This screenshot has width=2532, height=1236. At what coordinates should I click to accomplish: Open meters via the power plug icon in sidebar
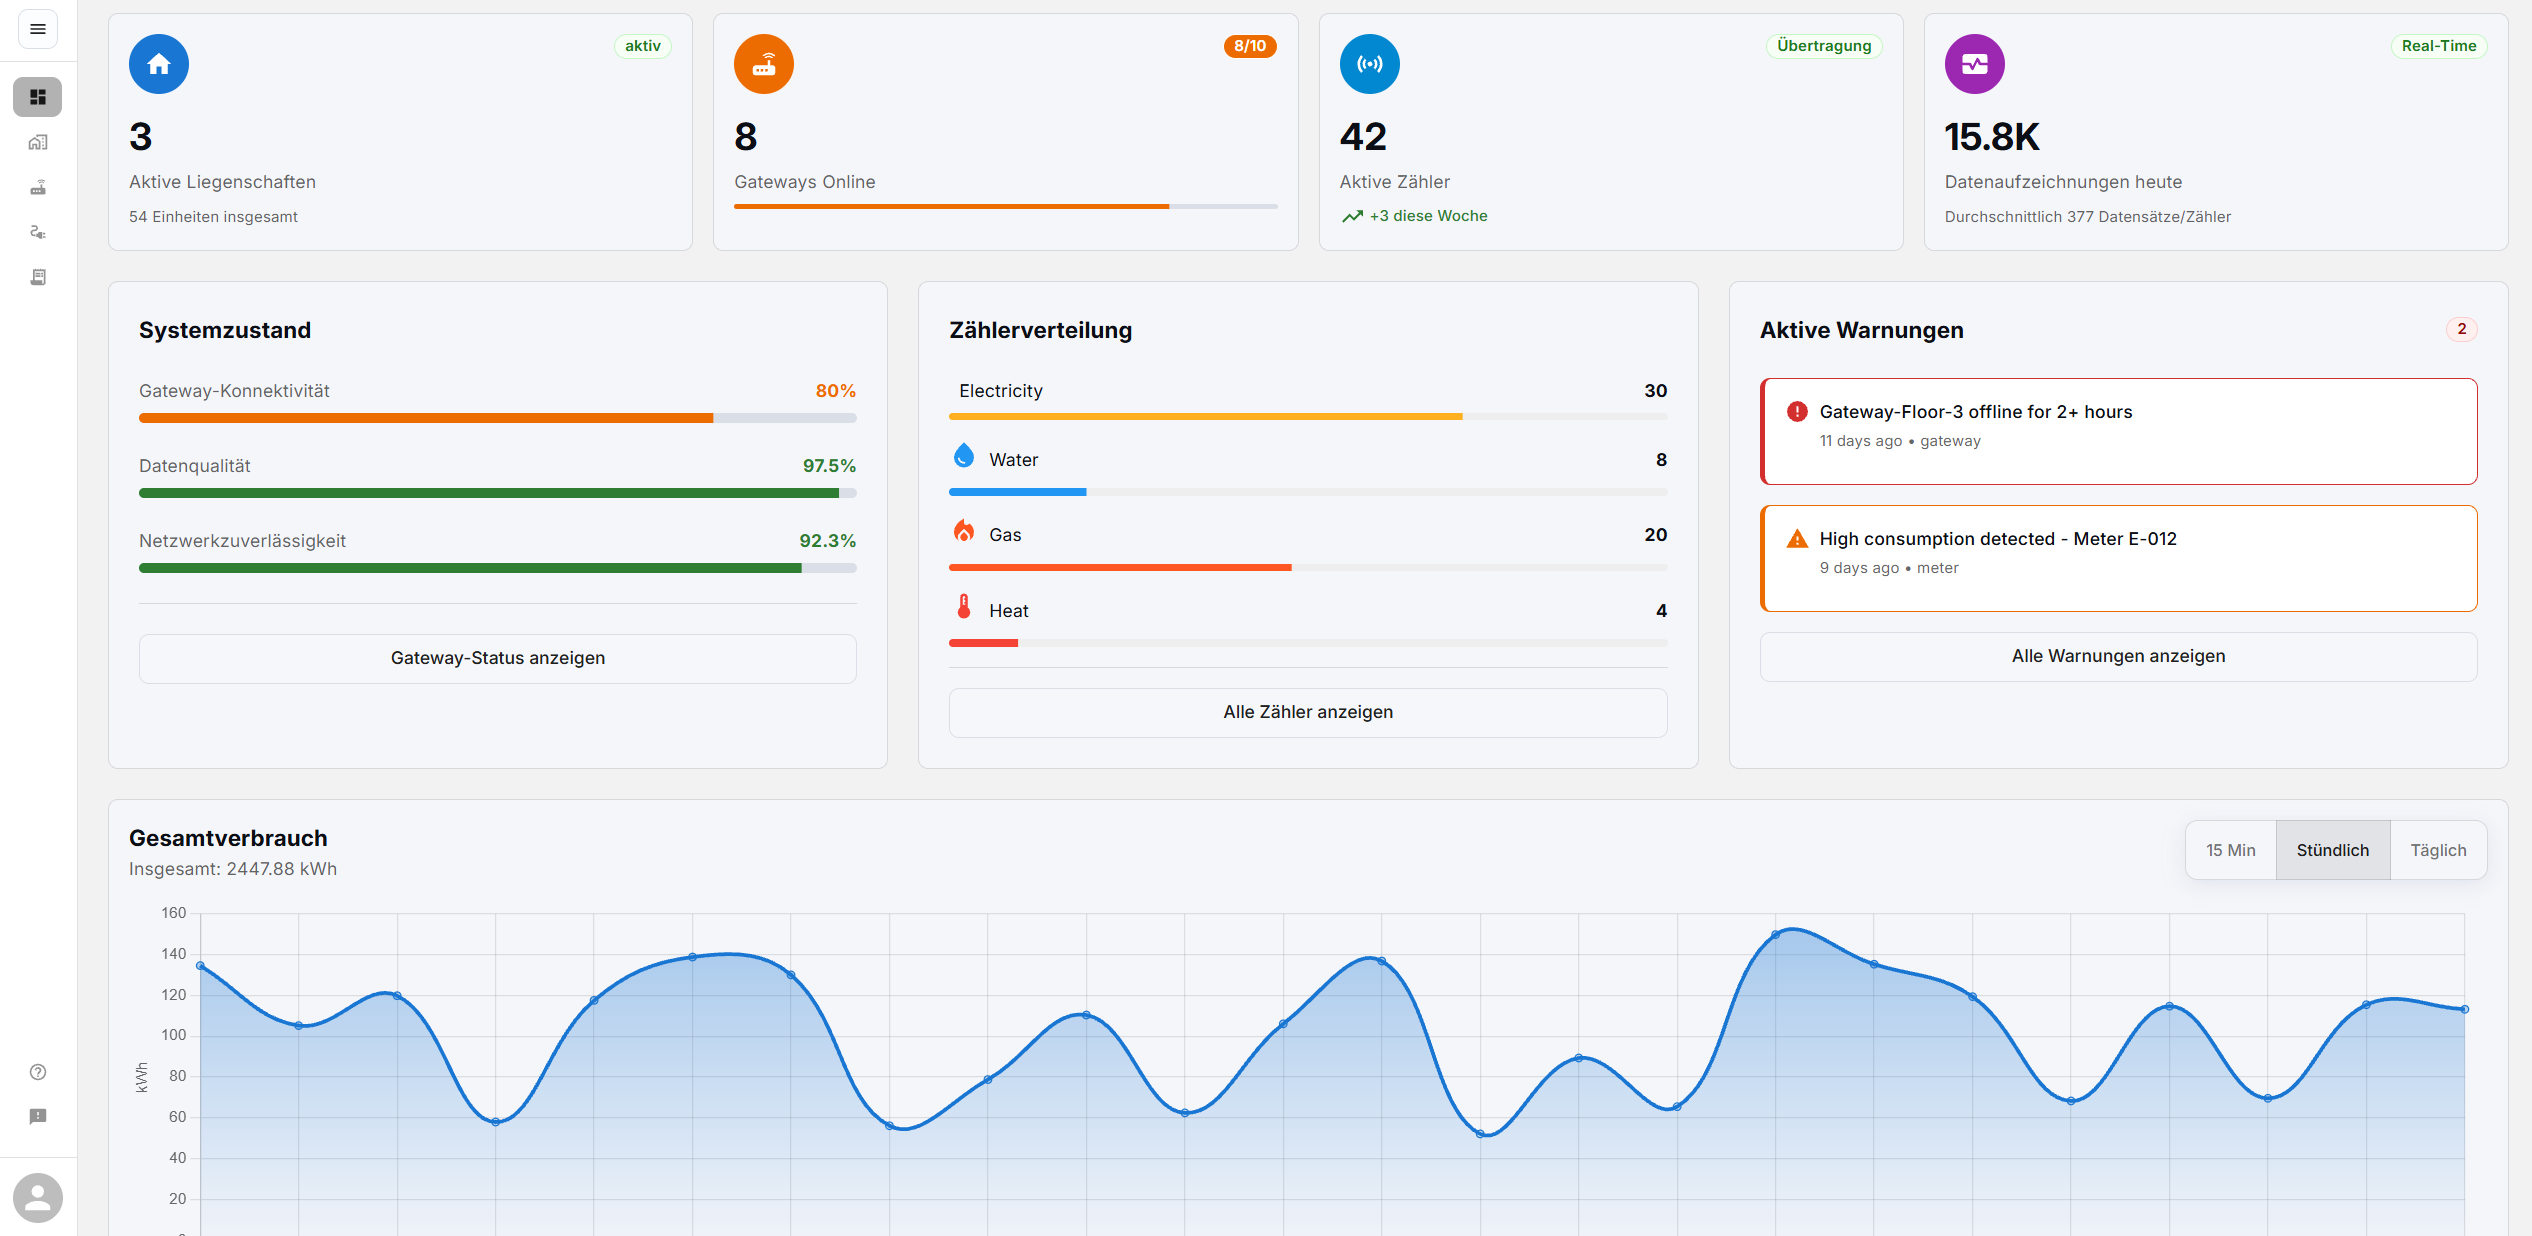tap(38, 232)
